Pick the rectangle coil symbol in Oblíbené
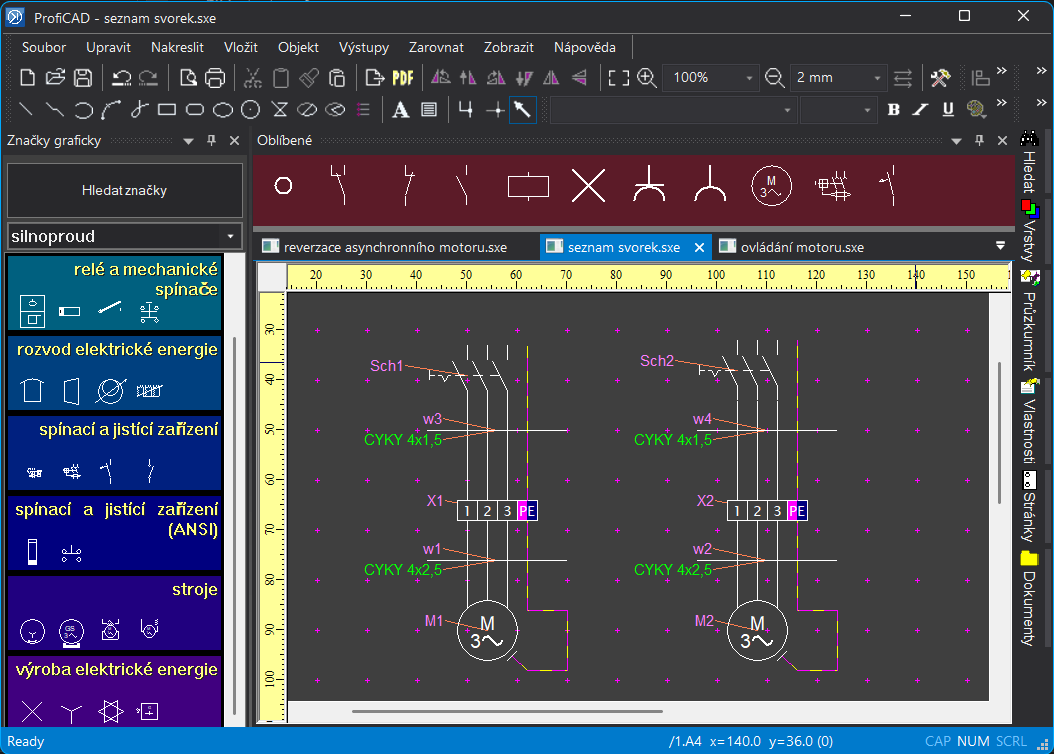This screenshot has width=1054, height=754. pyautogui.click(x=528, y=186)
